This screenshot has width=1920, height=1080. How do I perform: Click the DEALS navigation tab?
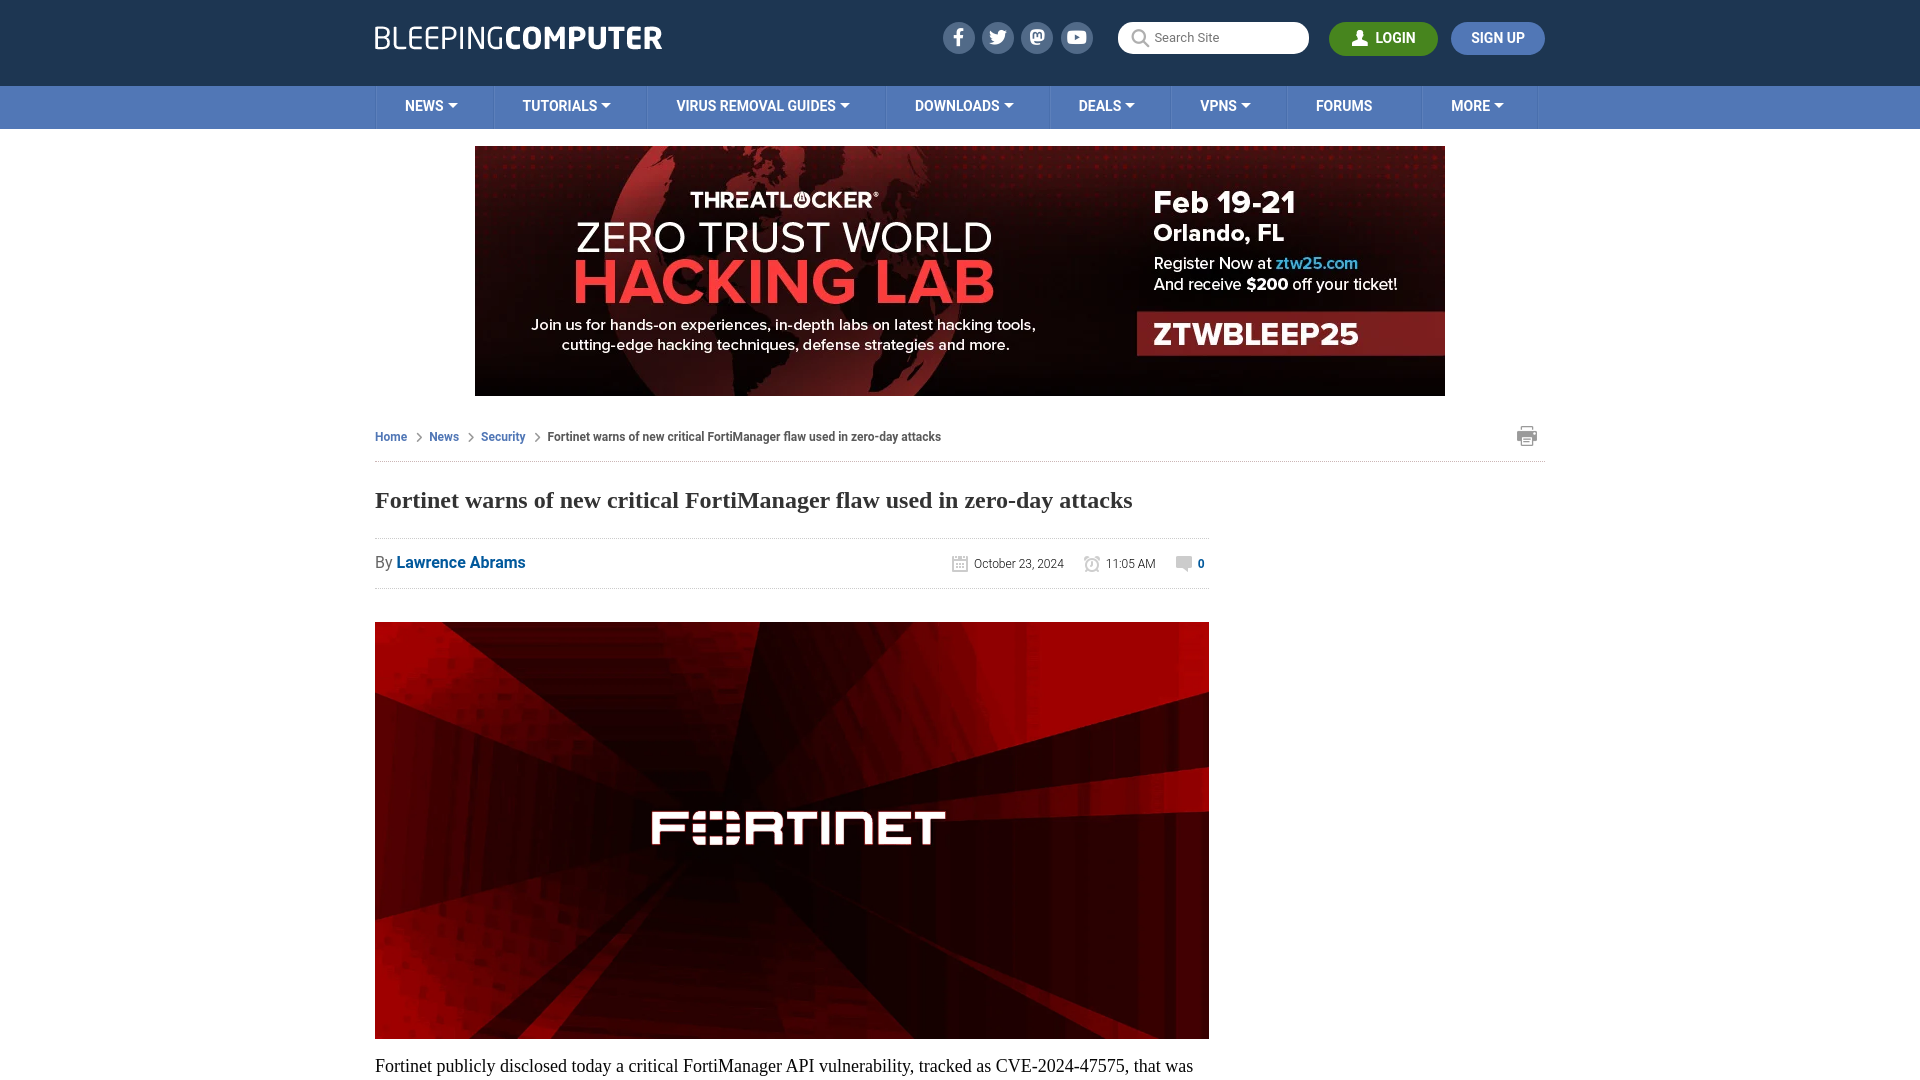tap(1105, 105)
